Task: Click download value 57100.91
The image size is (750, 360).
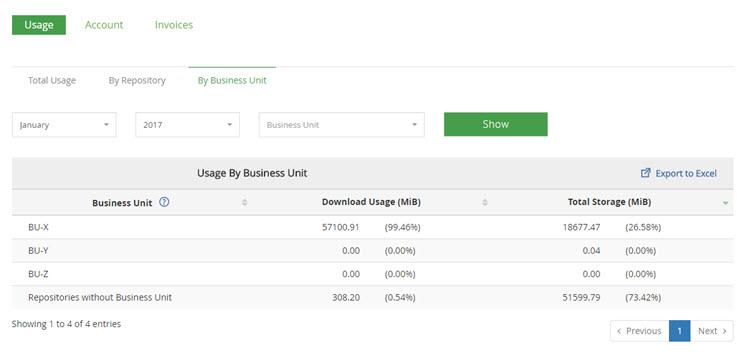Action: 341,228
